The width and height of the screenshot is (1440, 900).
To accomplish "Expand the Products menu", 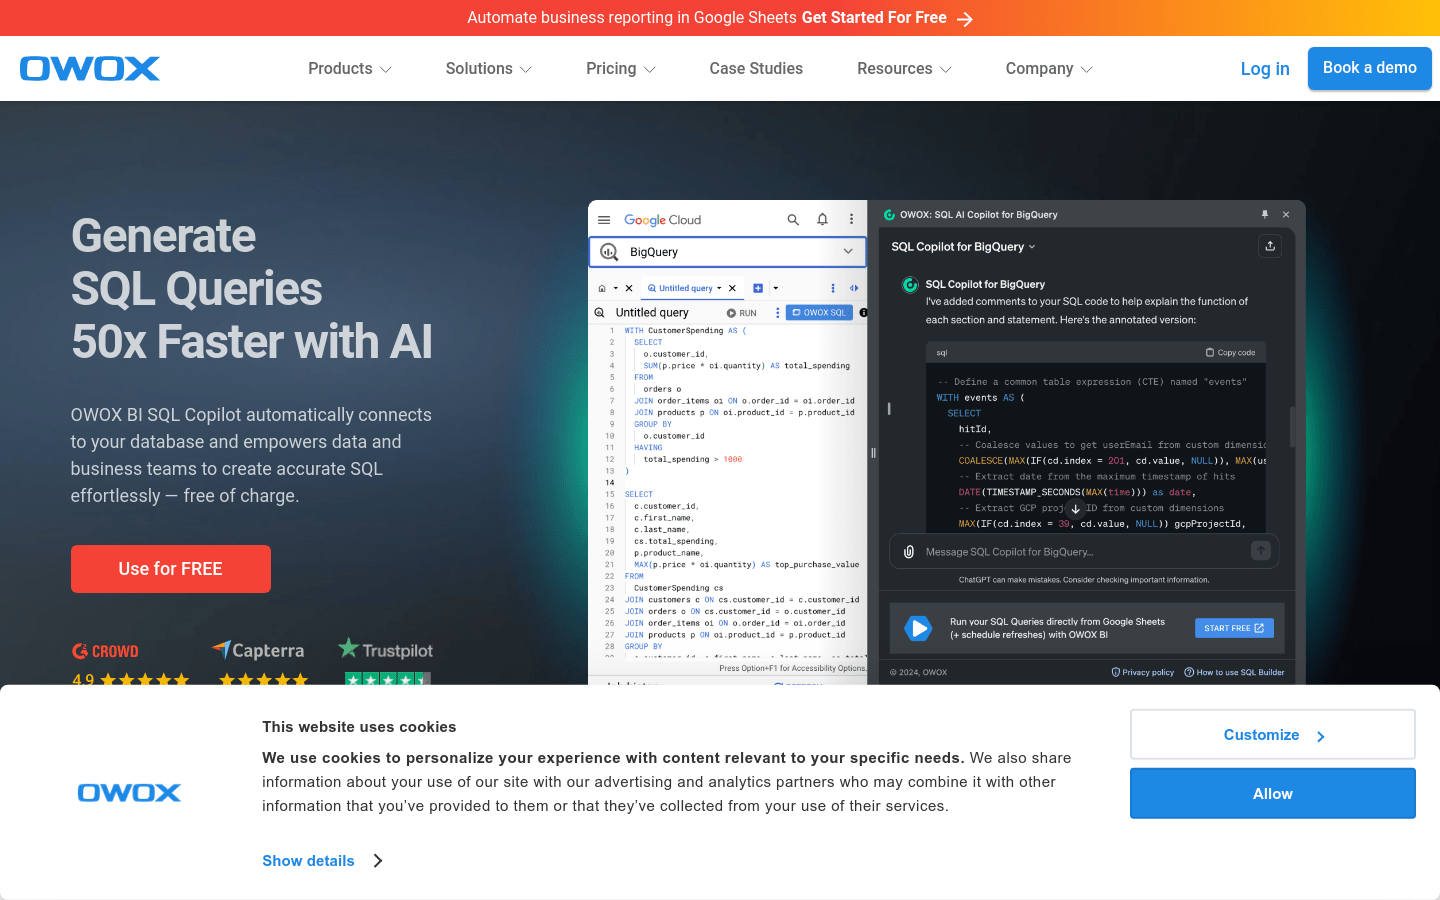I will [349, 69].
